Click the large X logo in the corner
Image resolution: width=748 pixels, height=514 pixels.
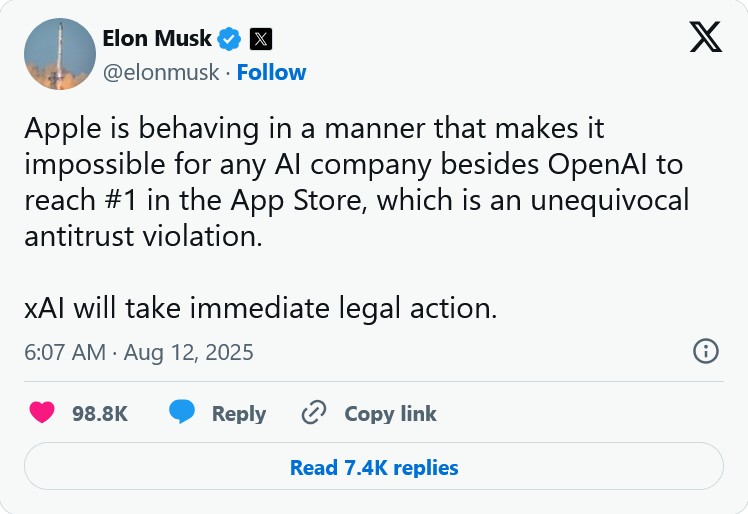pos(706,38)
